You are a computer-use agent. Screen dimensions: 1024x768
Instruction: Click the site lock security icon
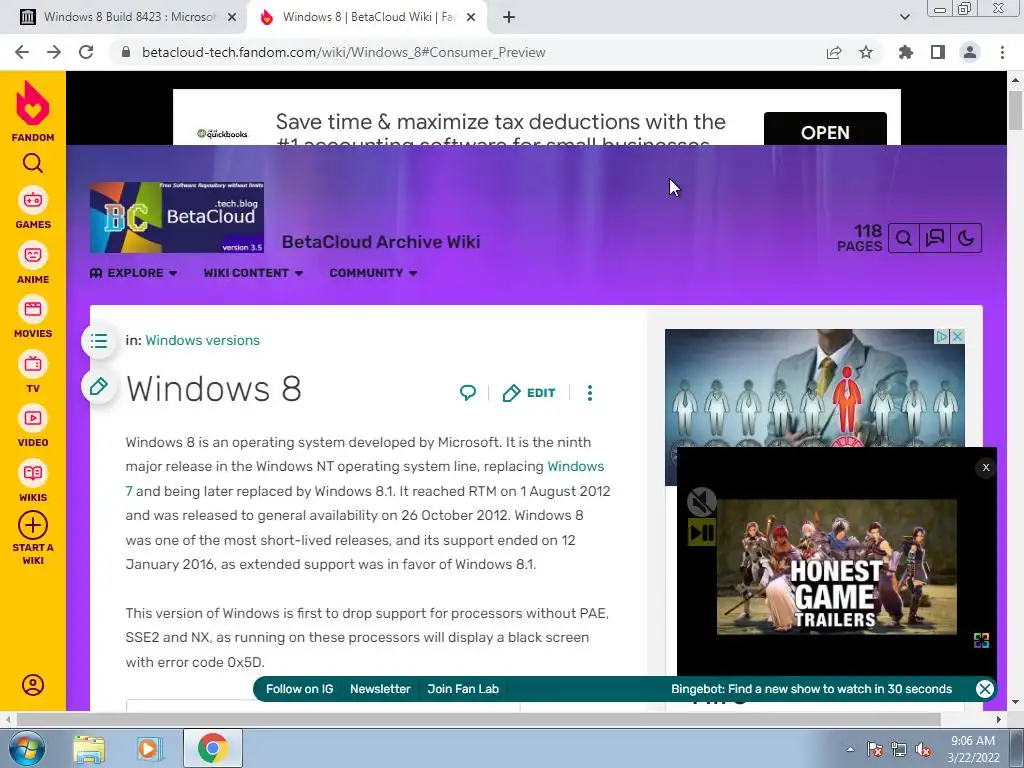click(x=126, y=52)
